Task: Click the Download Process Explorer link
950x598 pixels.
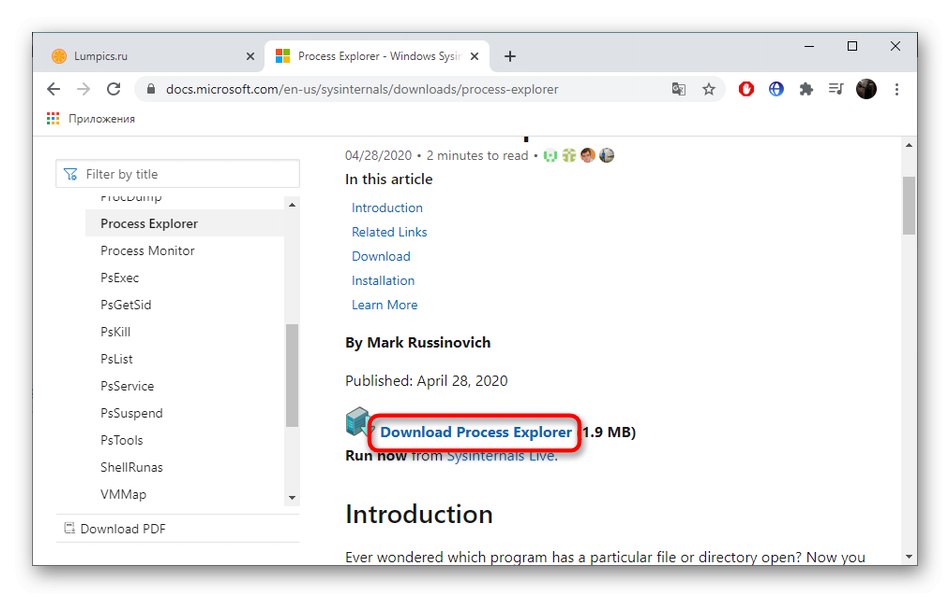Action: point(476,432)
